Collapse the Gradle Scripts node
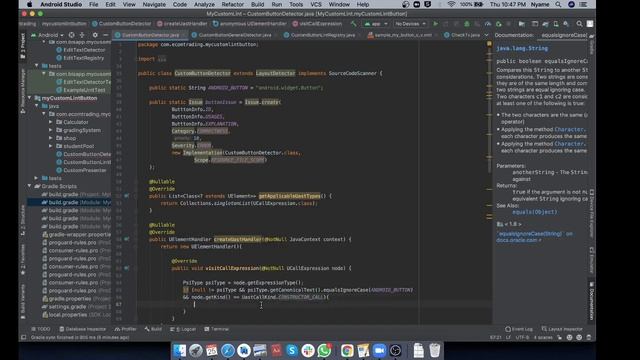Image resolution: width=640 pixels, height=360 pixels. [30, 186]
